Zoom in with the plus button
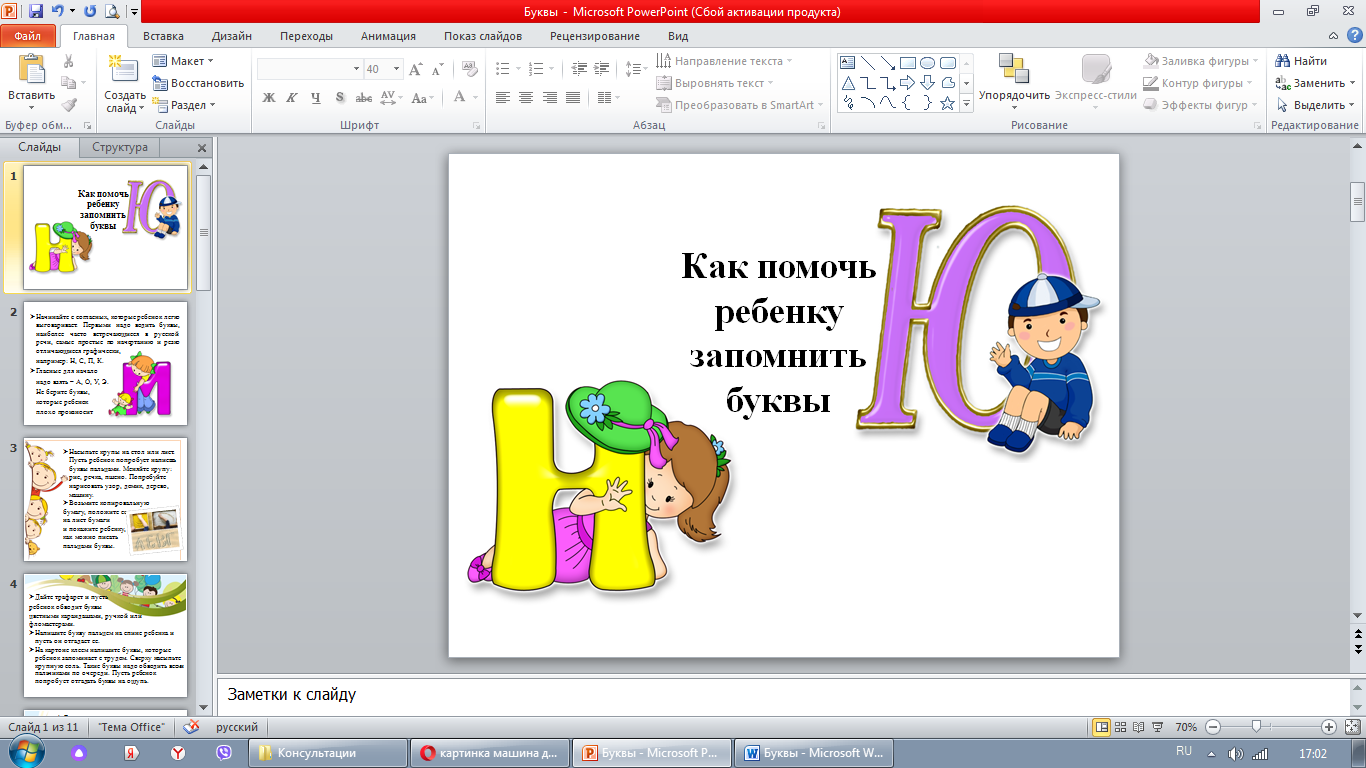Image resolution: width=1366 pixels, height=768 pixels. [1328, 727]
